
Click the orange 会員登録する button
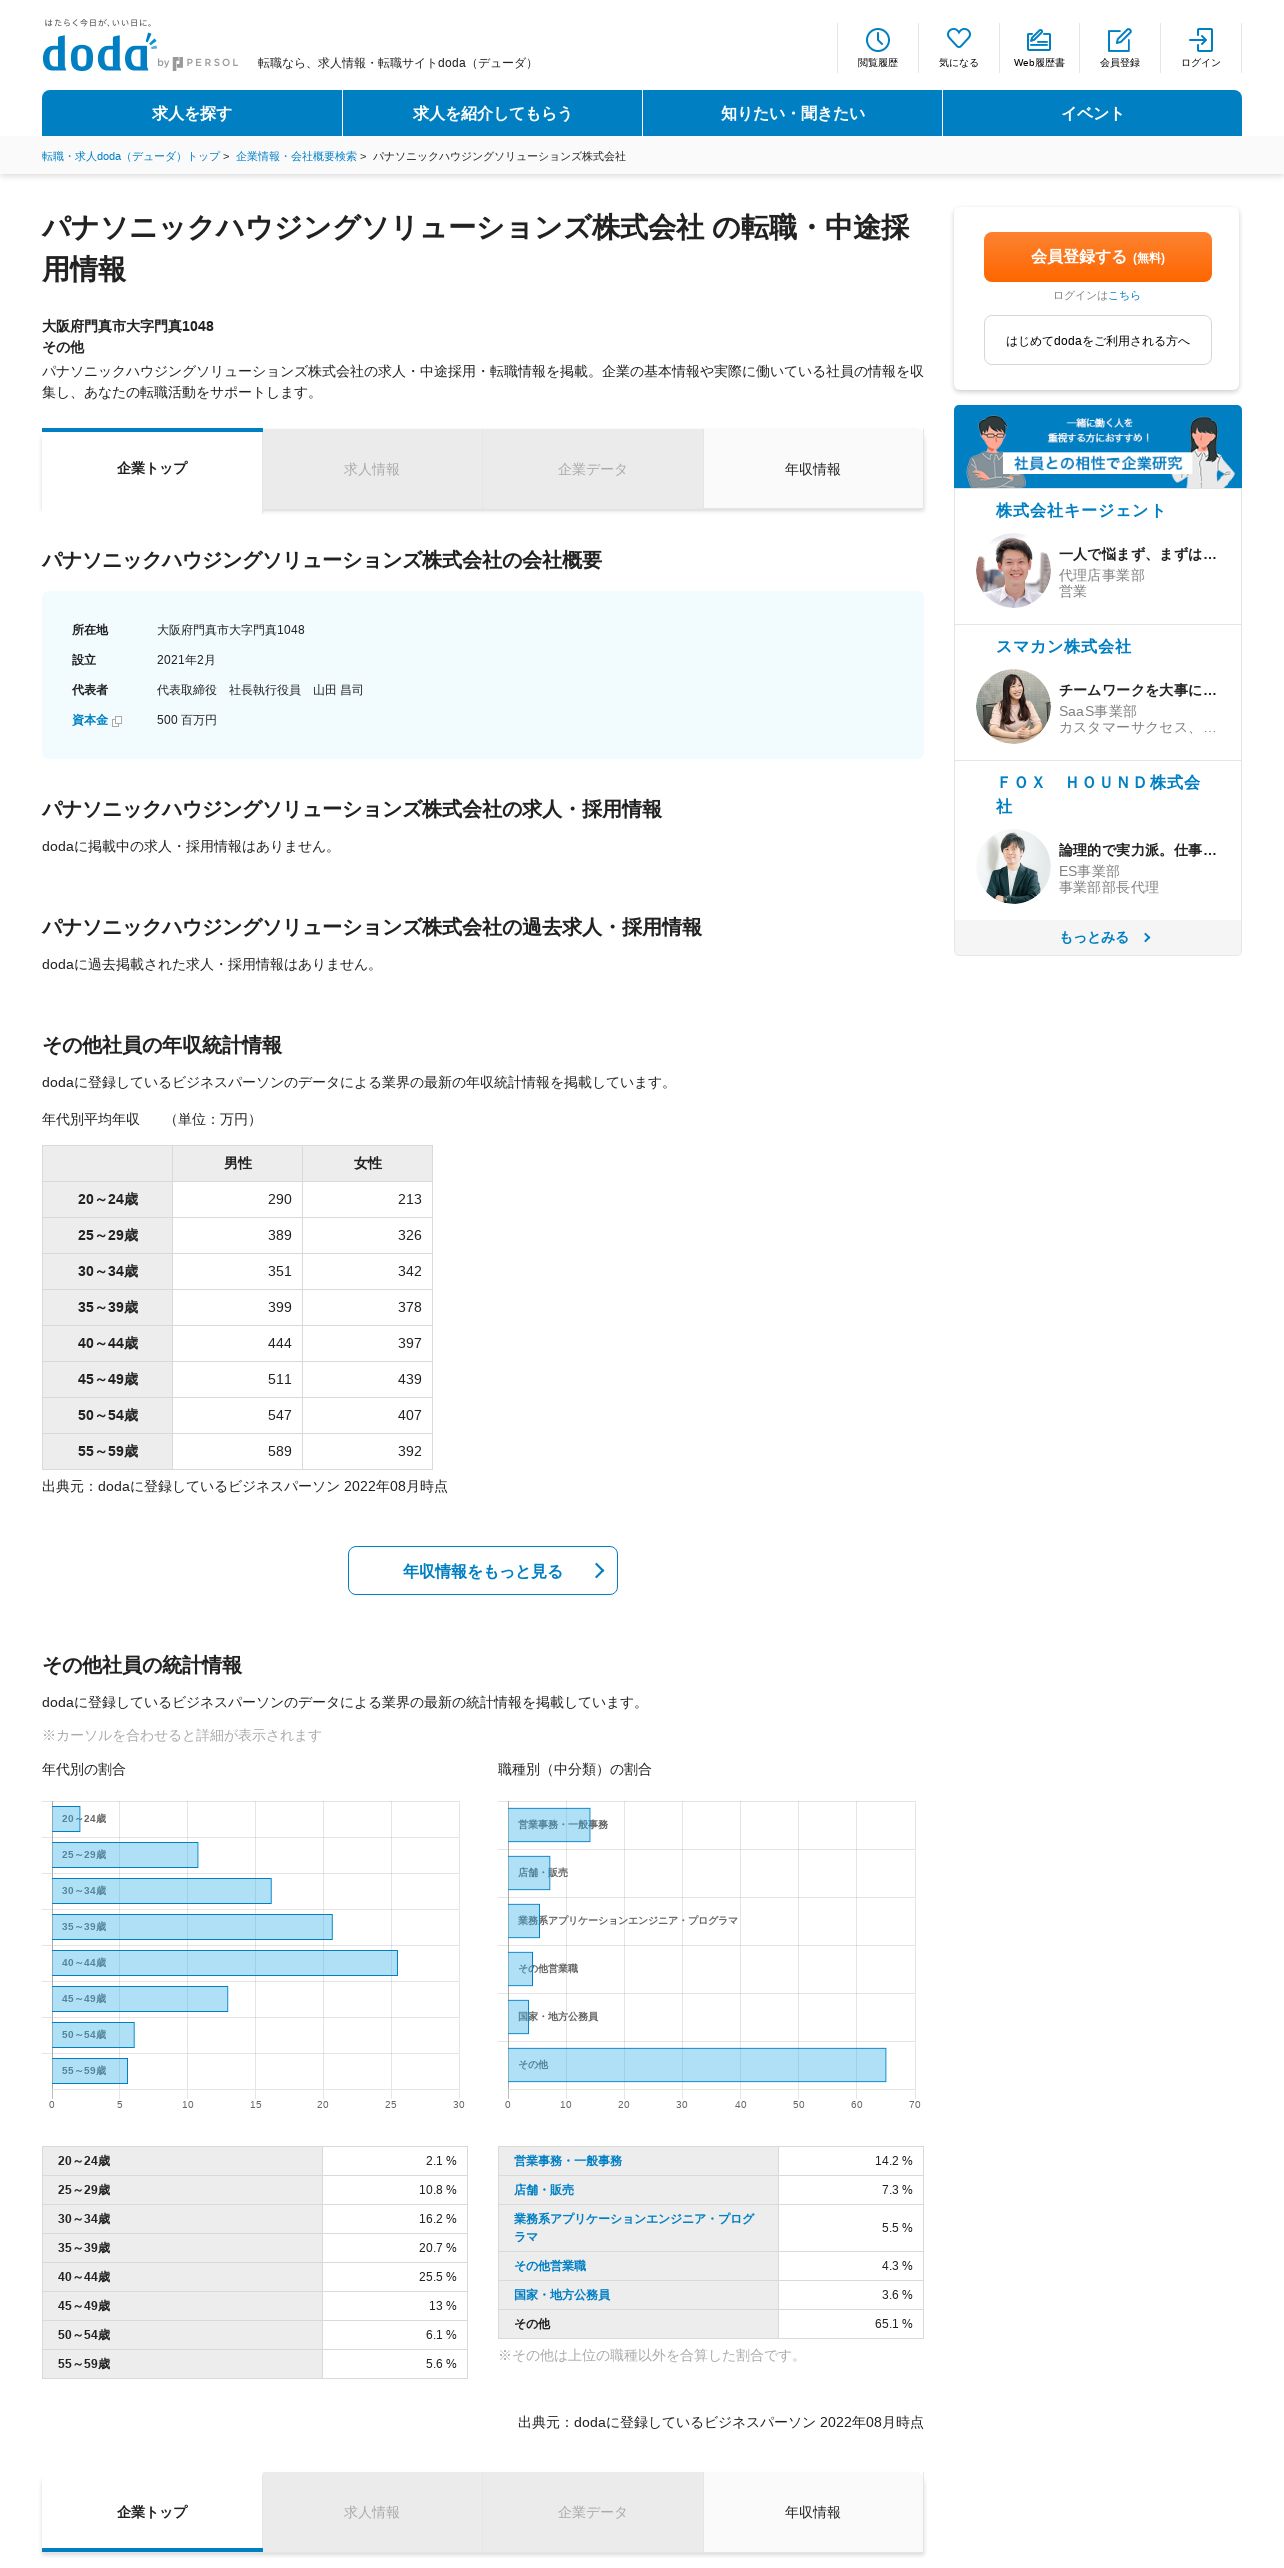coord(1097,257)
